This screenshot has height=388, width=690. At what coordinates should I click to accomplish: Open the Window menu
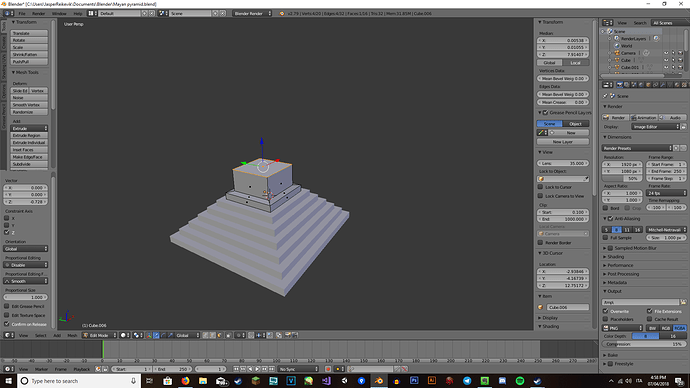(59, 14)
